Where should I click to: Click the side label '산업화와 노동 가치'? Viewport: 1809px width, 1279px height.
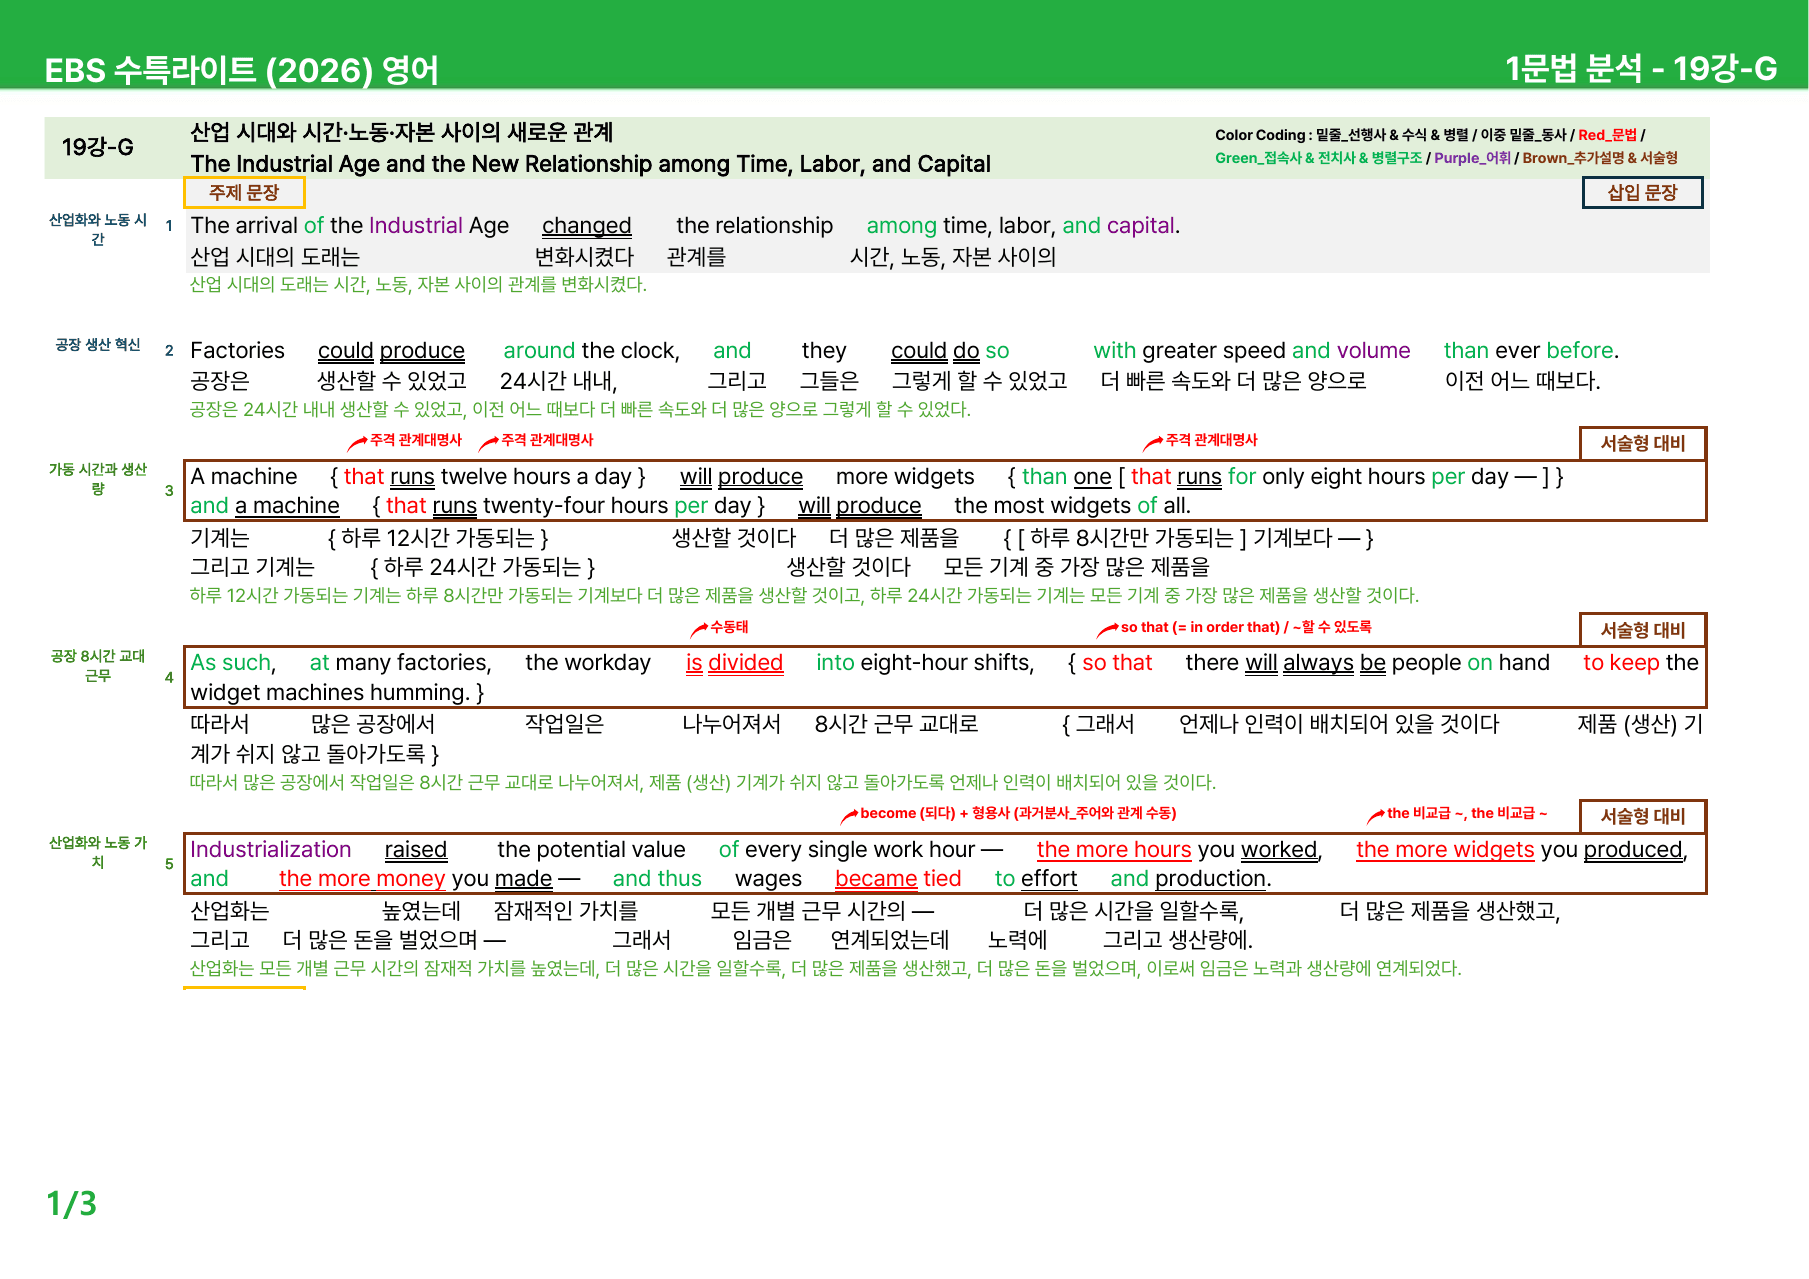pos(98,852)
